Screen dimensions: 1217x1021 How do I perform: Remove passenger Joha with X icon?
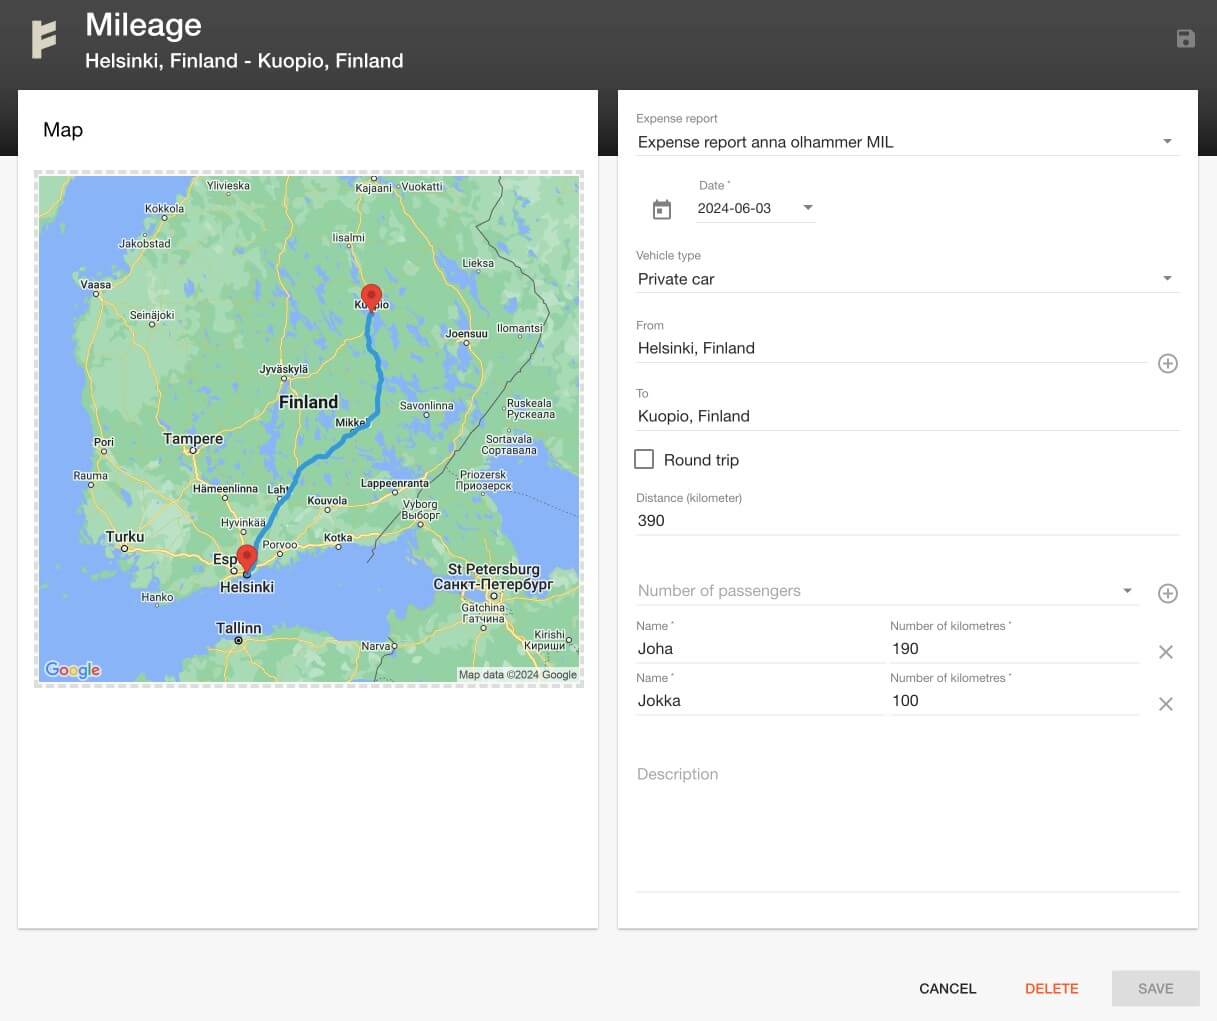coord(1165,652)
